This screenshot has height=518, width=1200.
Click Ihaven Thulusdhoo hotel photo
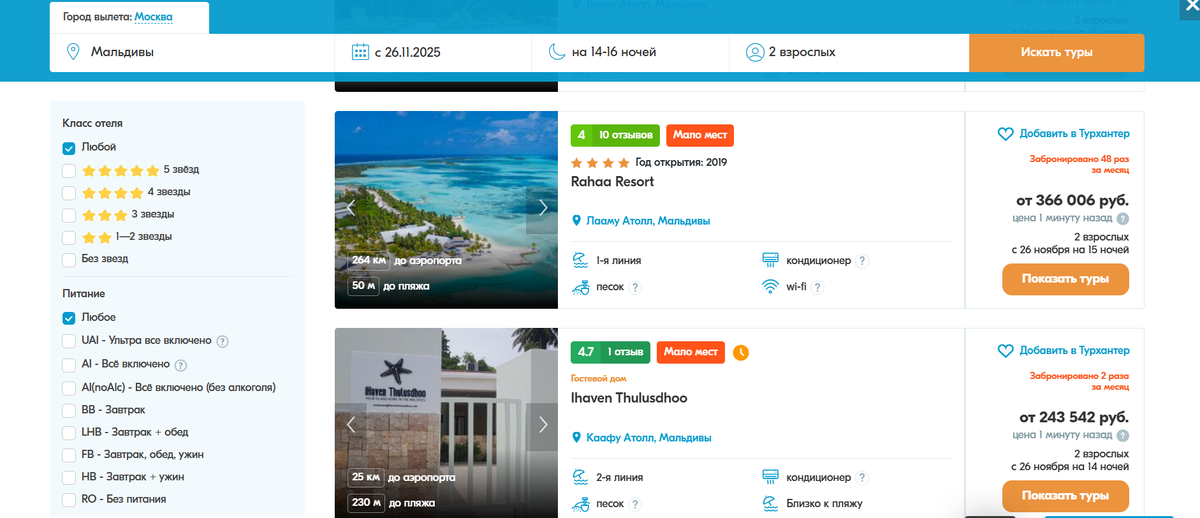coord(446,423)
